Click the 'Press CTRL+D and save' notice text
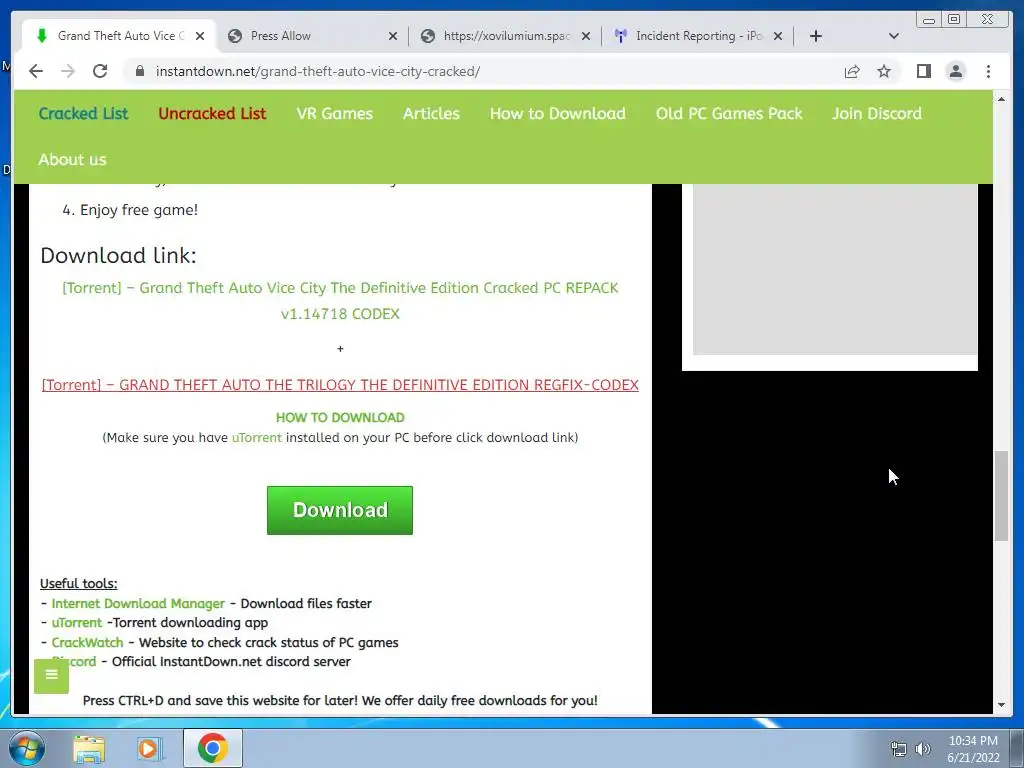Image resolution: width=1024 pixels, height=768 pixels. [340, 701]
